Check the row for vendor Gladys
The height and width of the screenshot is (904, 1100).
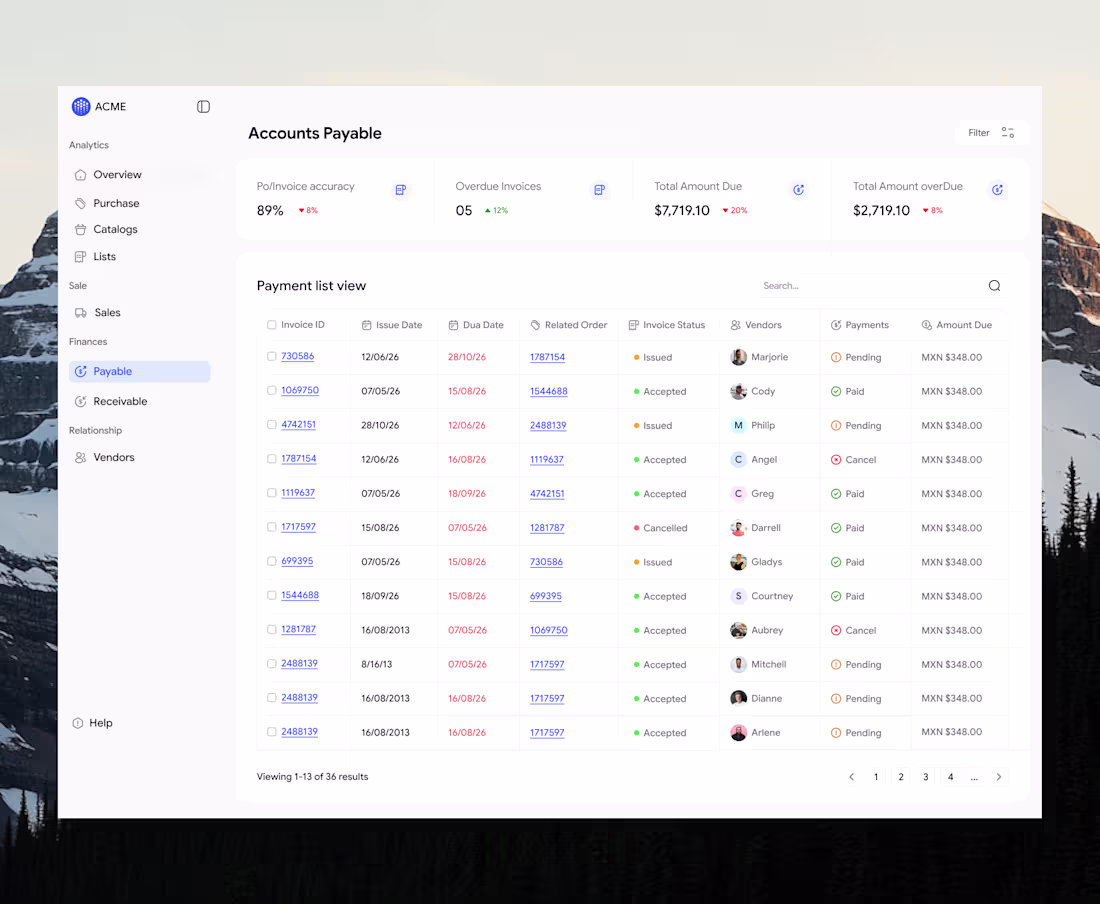271,561
